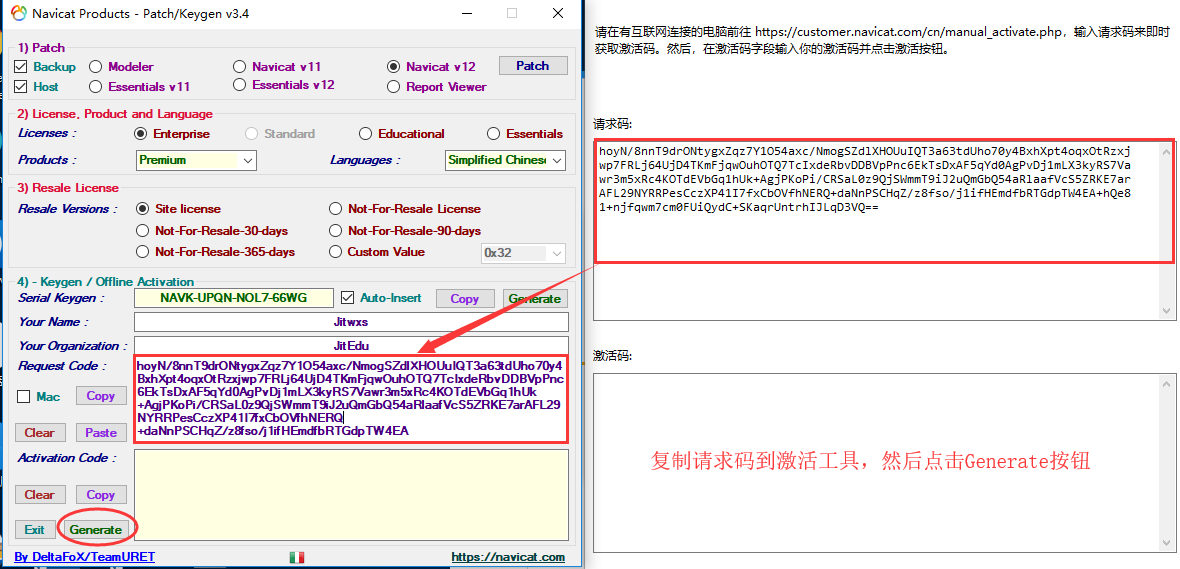Image resolution: width=1180 pixels, height=569 pixels.
Task: Click Clear button under Activation Code
Action: (x=40, y=494)
